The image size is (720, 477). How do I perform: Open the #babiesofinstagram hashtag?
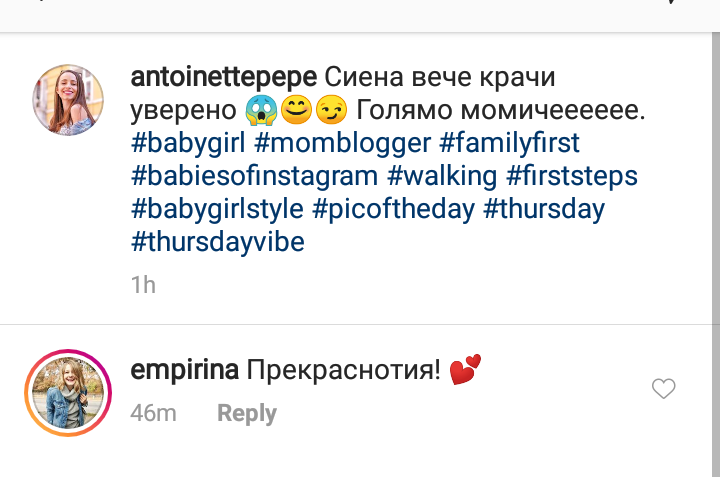click(254, 176)
